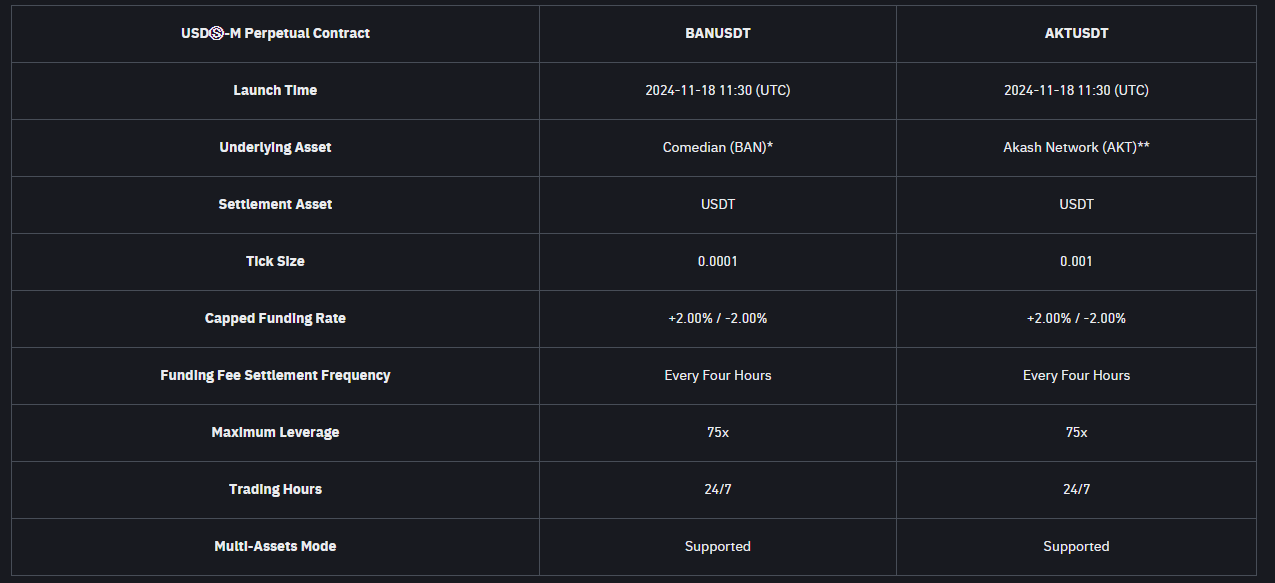This screenshot has width=1275, height=583.
Task: Select AKTUSDT's Every Four Hours cell
Action: [1076, 375]
